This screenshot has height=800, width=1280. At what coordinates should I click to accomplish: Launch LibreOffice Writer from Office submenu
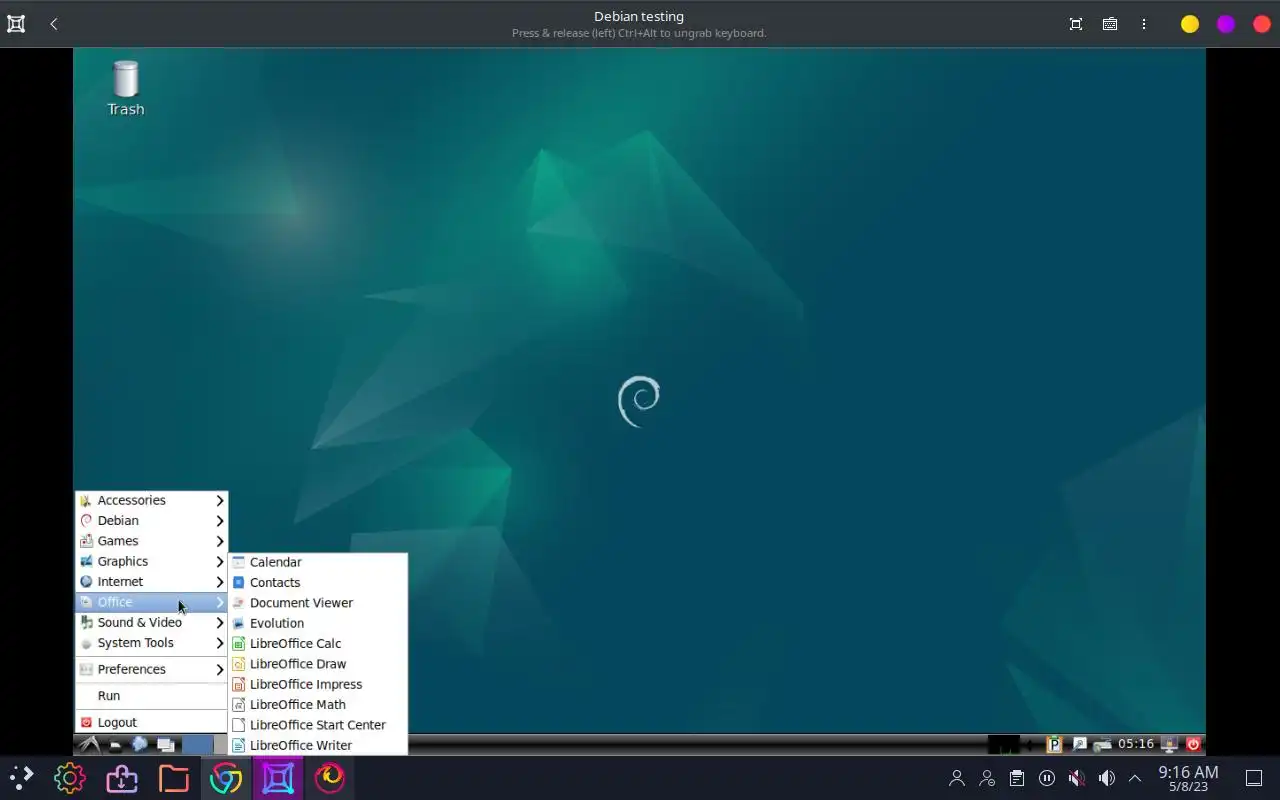click(x=318, y=745)
